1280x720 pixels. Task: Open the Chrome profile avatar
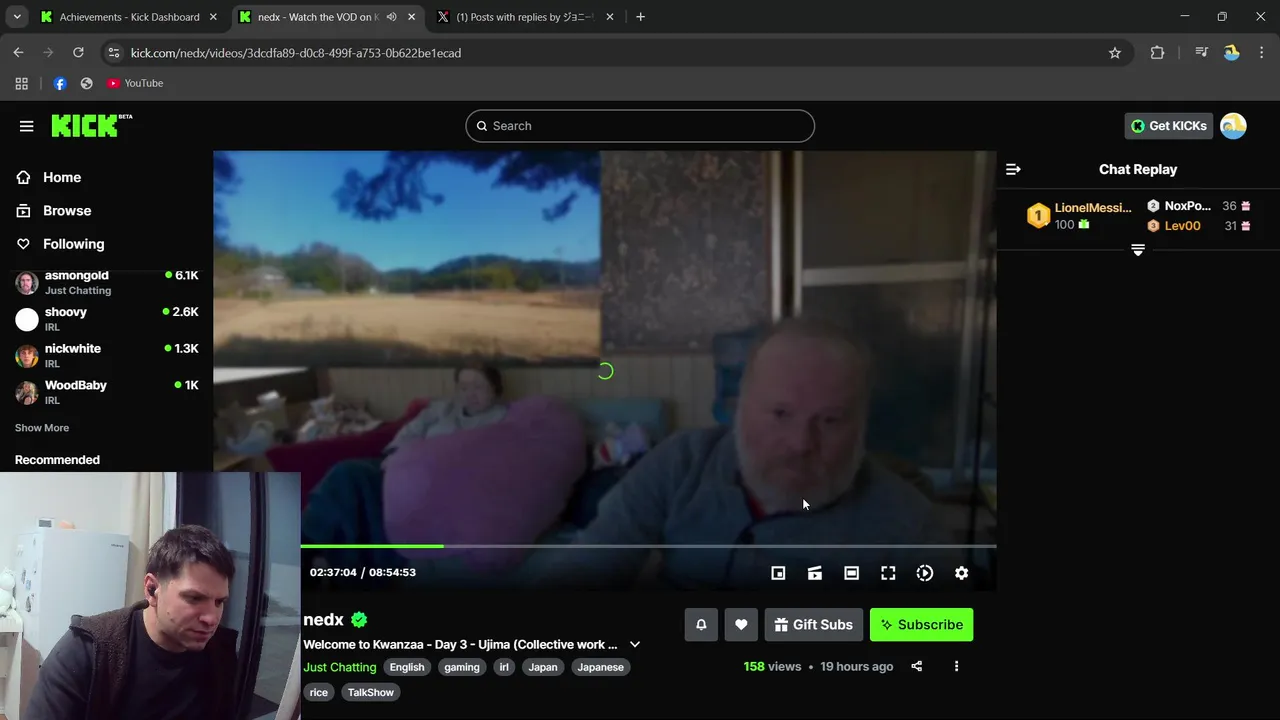(1232, 53)
